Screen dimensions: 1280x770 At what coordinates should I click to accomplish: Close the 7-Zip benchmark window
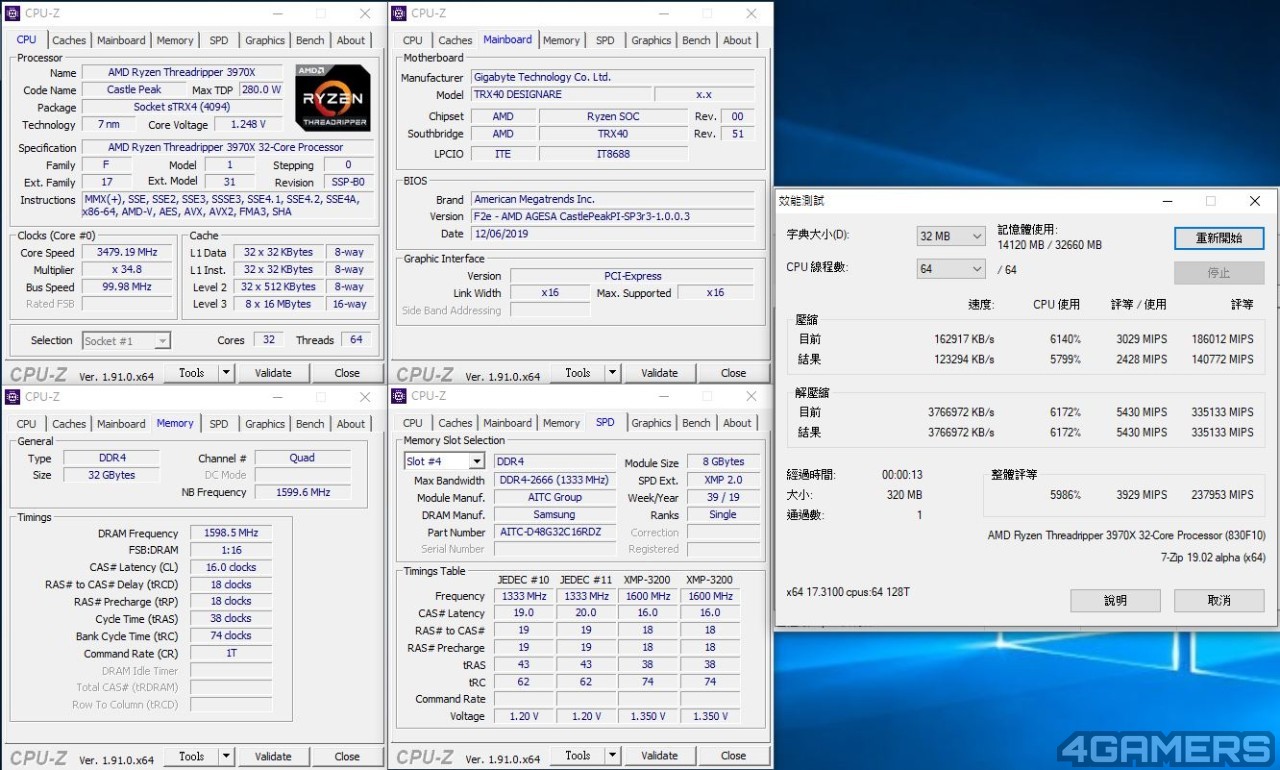tap(1254, 200)
